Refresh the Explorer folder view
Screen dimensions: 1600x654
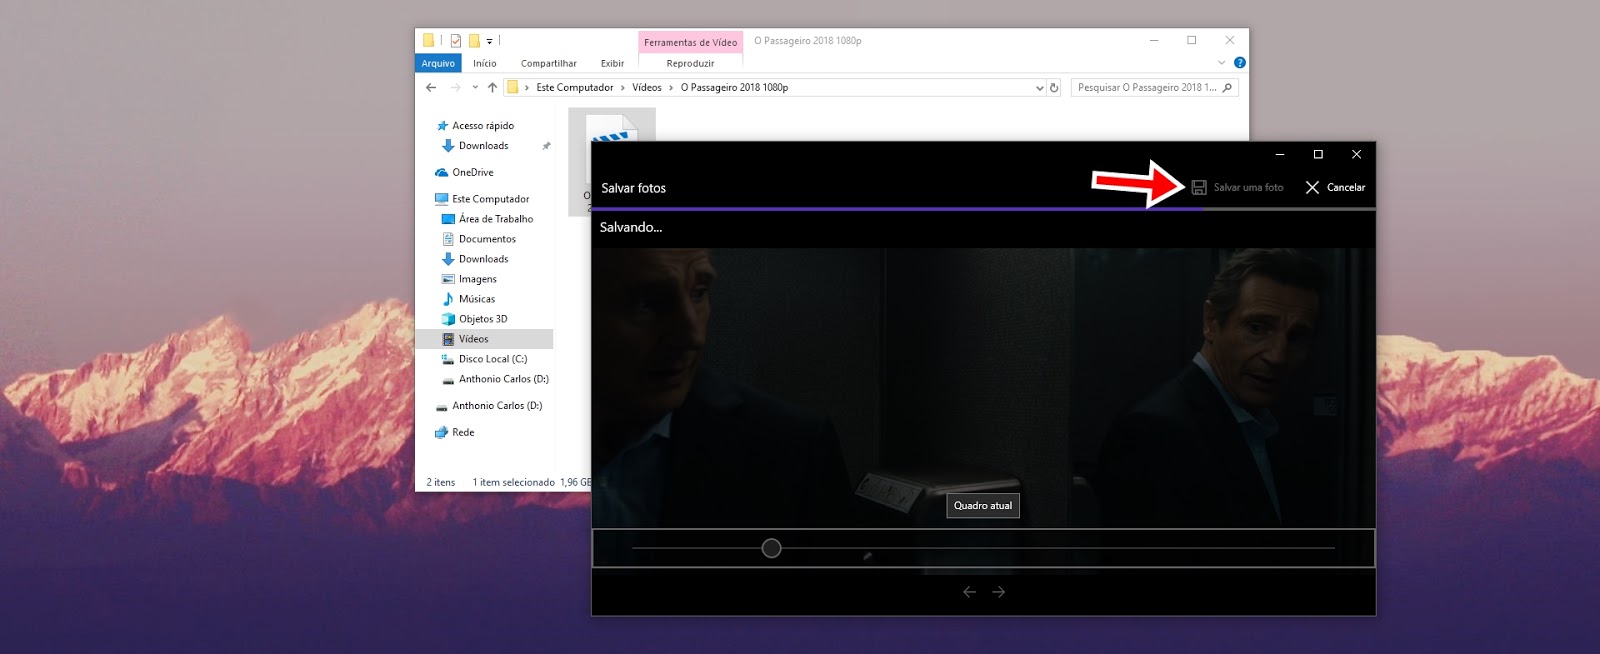(x=1054, y=88)
